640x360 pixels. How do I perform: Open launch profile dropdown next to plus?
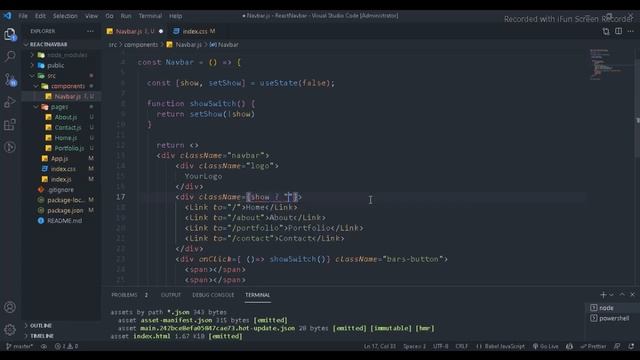point(611,295)
